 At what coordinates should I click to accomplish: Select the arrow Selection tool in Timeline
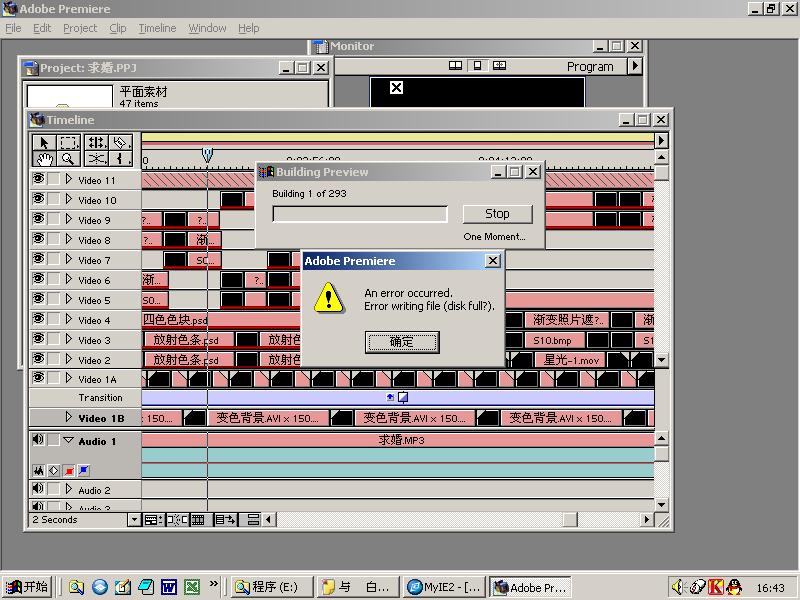pyautogui.click(x=44, y=142)
